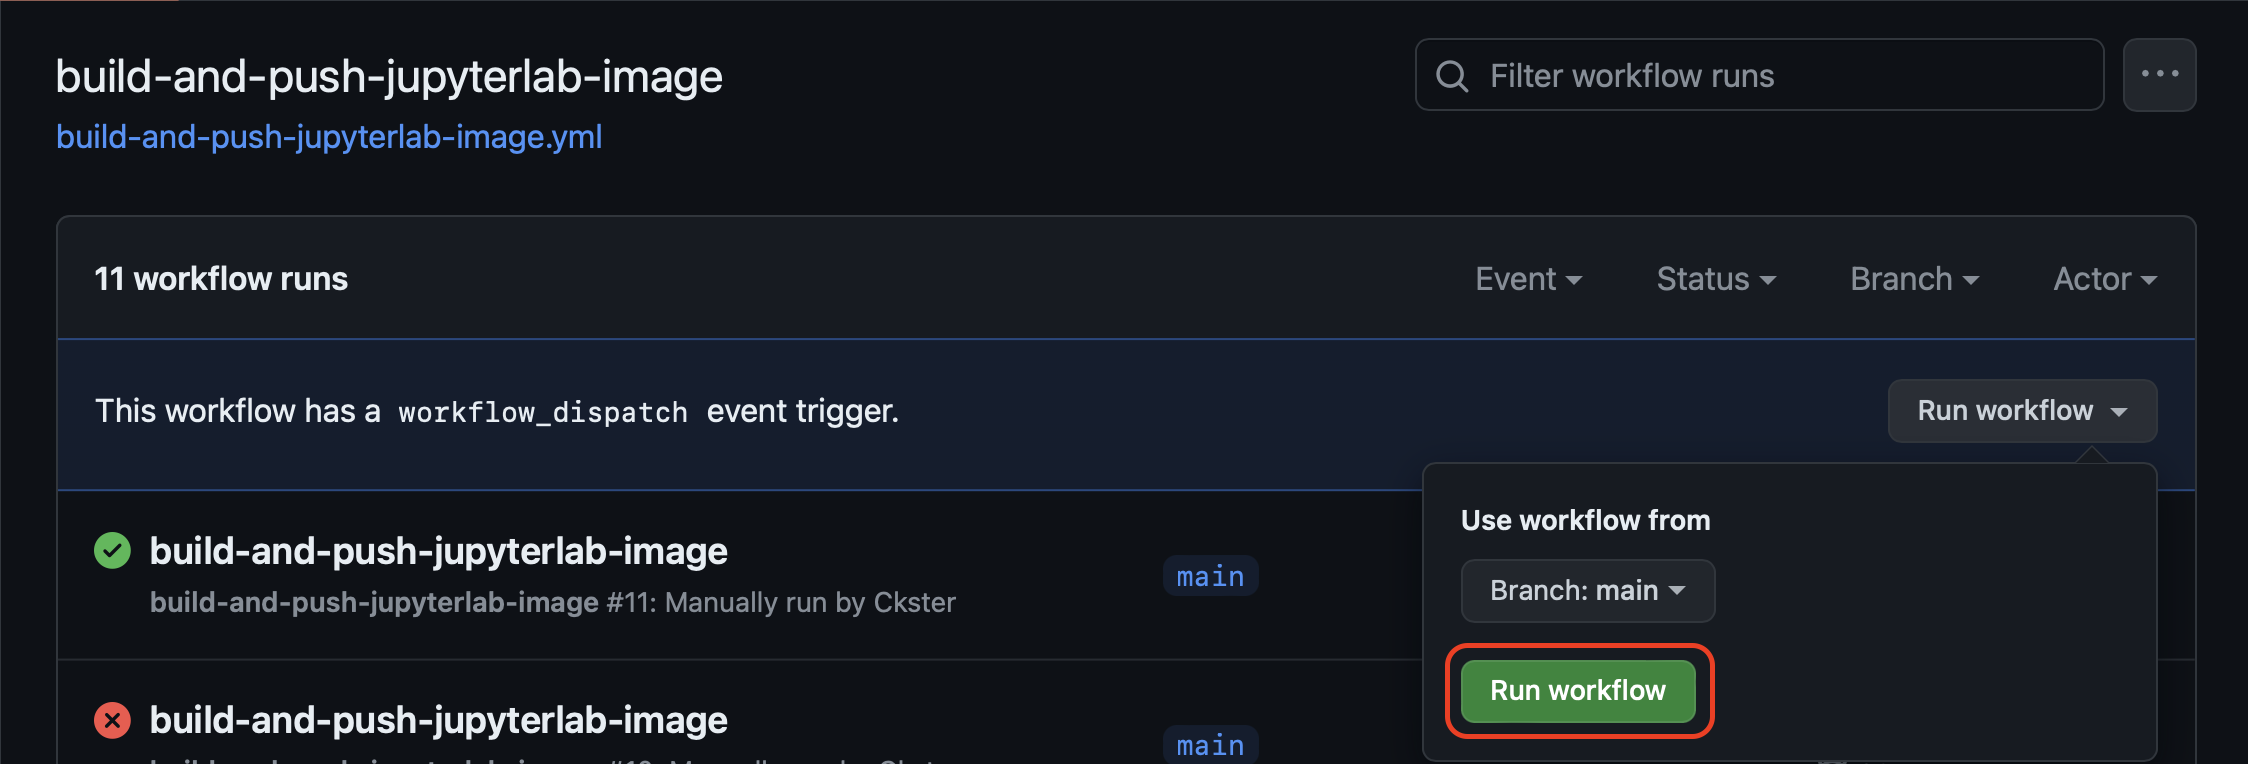
Task: Click the green success check icon on run #11
Action: (x=111, y=550)
